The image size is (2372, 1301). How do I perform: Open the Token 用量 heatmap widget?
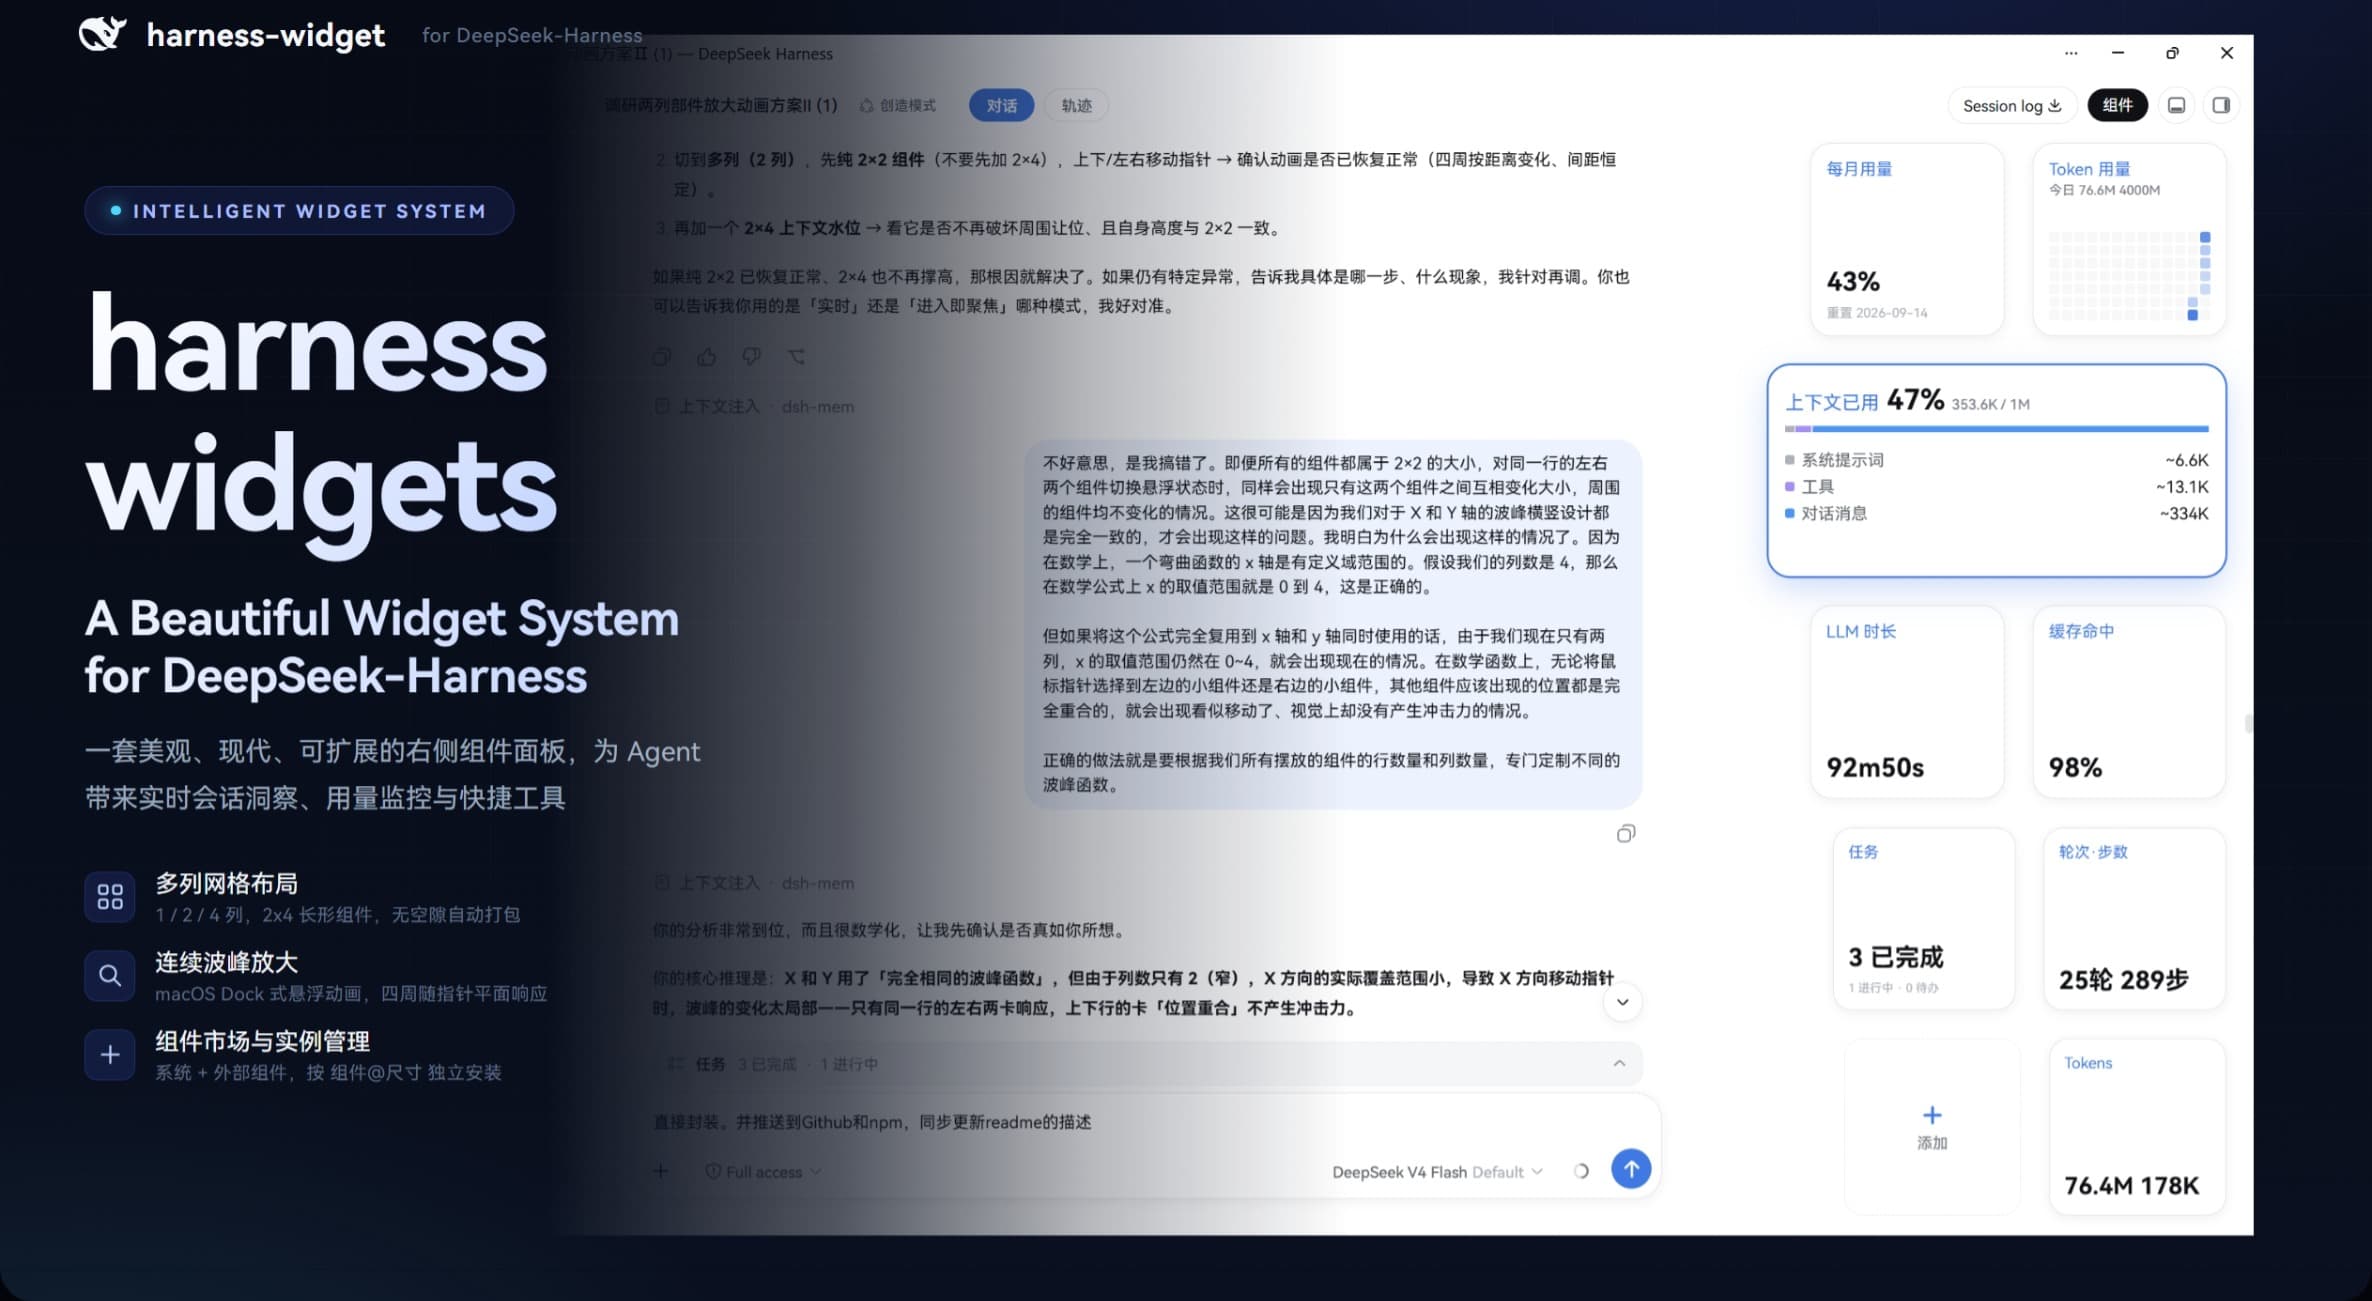(x=2129, y=240)
